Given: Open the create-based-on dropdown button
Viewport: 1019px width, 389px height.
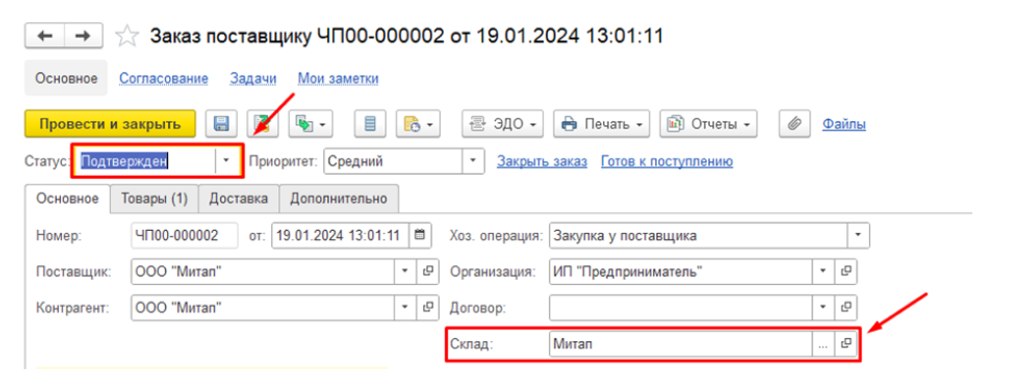Looking at the screenshot, I should tap(311, 123).
